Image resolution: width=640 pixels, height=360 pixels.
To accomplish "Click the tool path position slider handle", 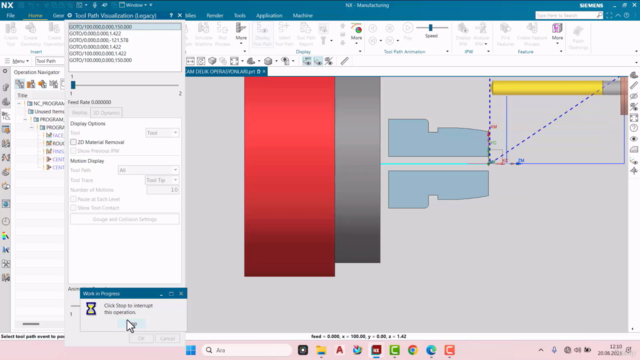I will click(73, 85).
